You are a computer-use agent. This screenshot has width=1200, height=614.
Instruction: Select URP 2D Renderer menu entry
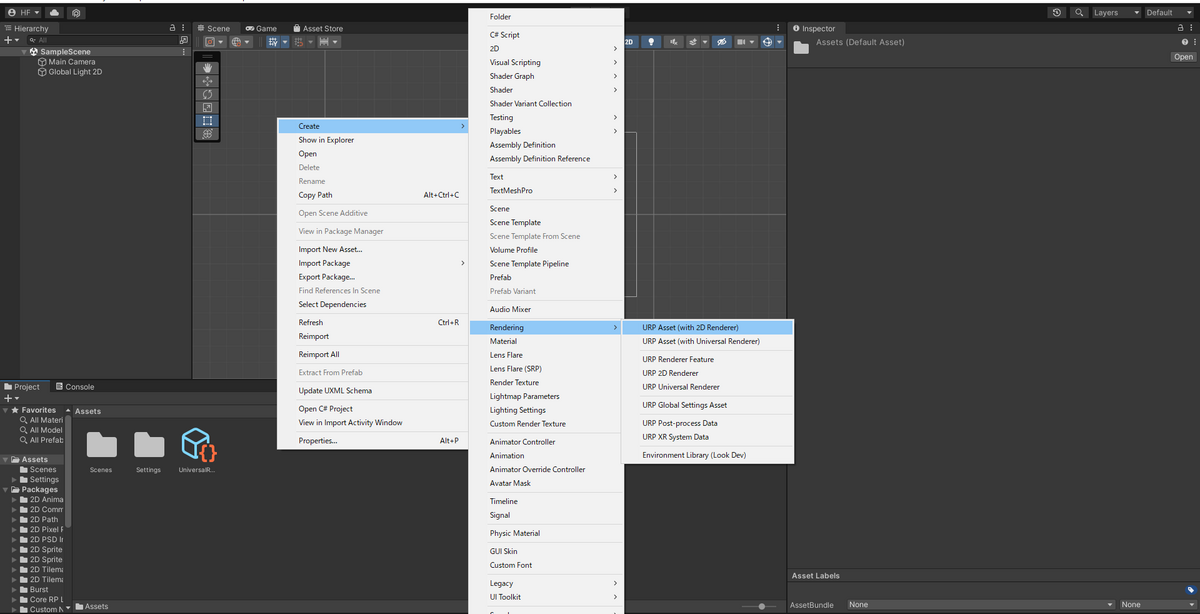pyautogui.click(x=708, y=373)
